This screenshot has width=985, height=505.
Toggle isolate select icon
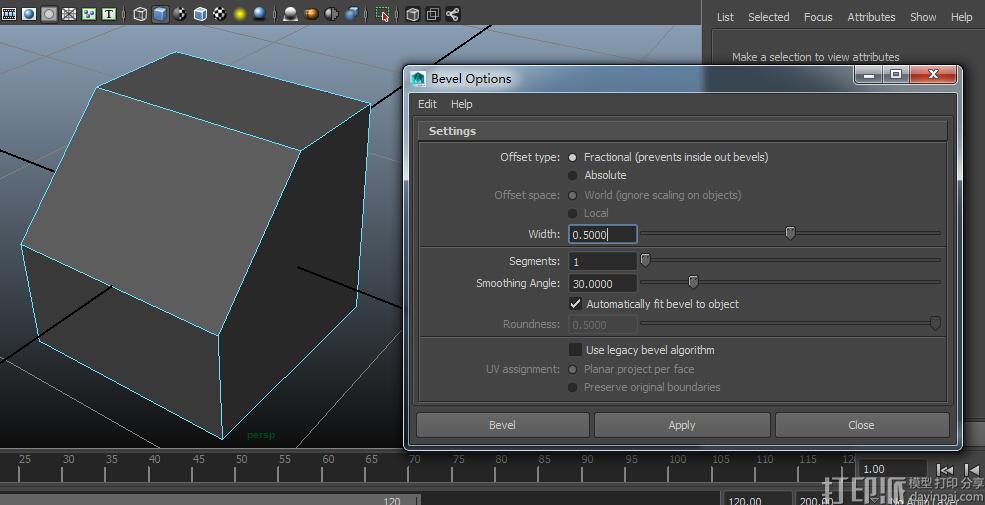pos(383,14)
